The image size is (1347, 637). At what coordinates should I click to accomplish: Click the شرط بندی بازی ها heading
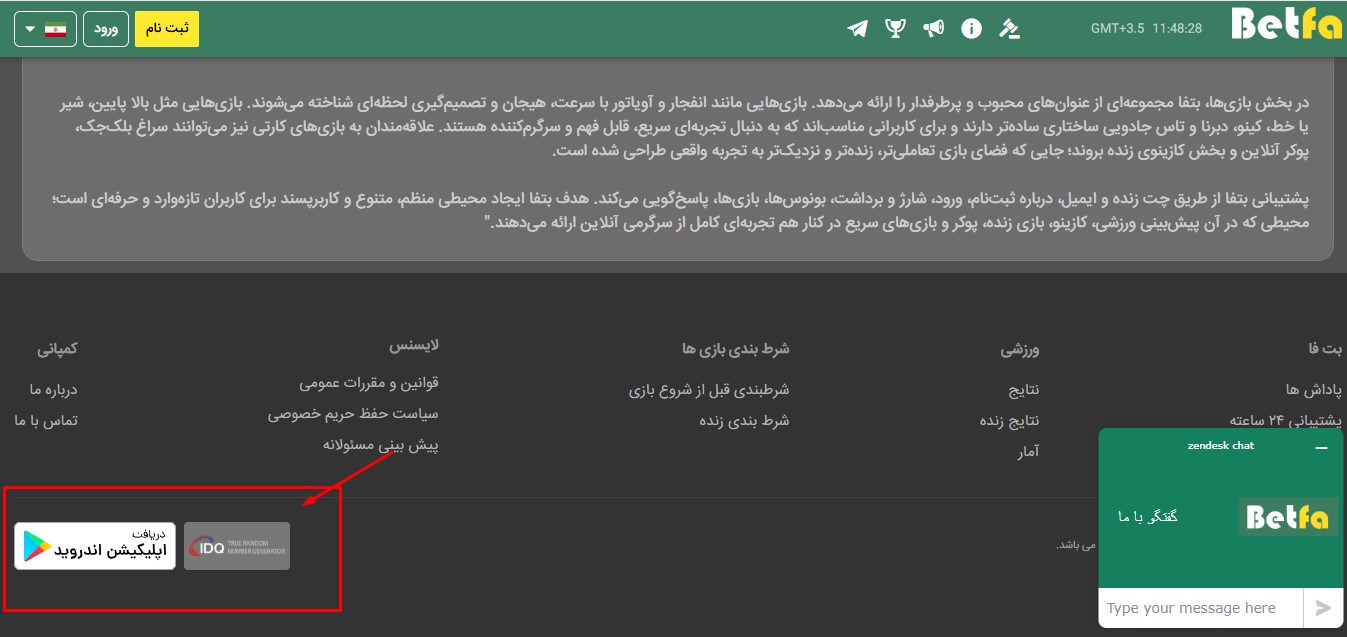[x=736, y=349]
